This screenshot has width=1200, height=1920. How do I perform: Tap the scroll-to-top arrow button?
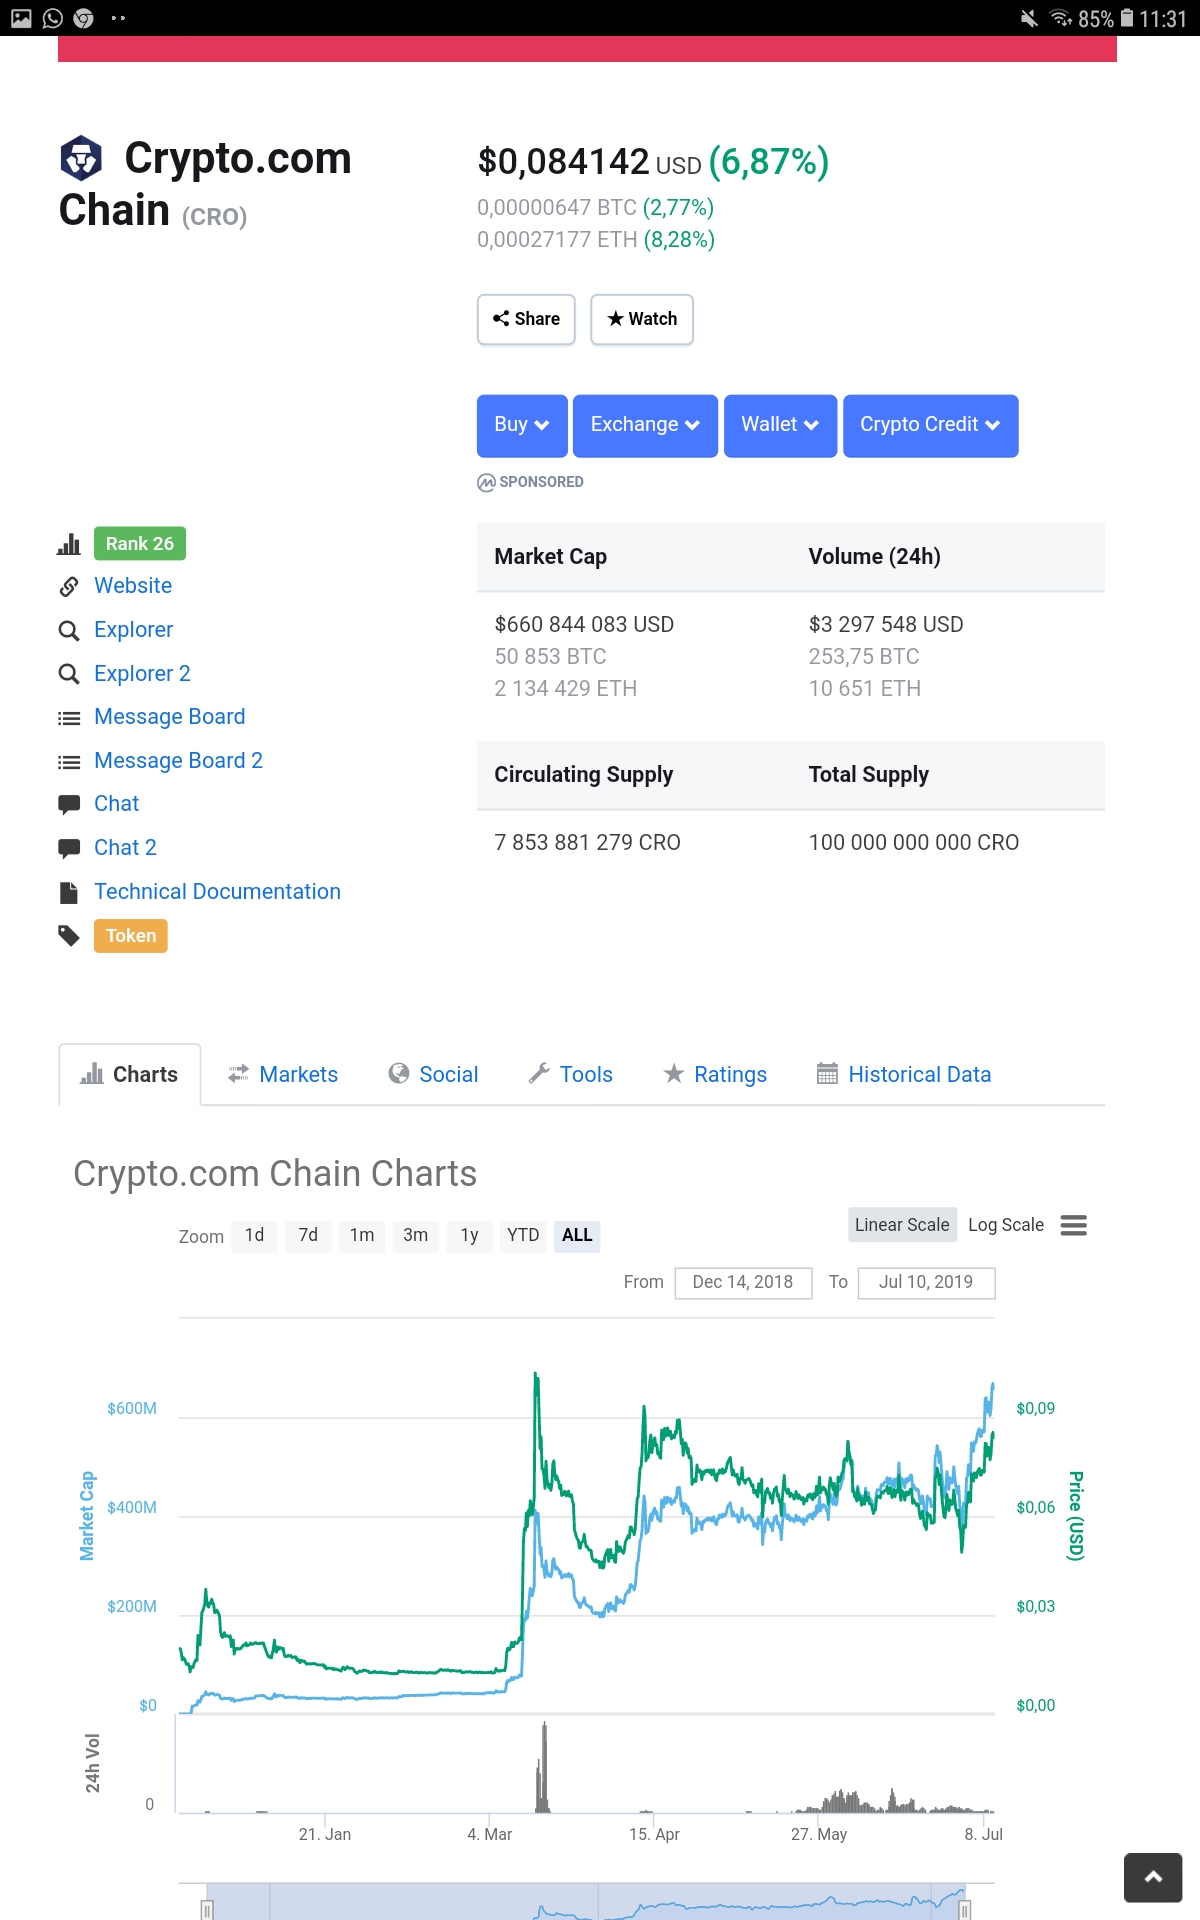[1153, 1877]
